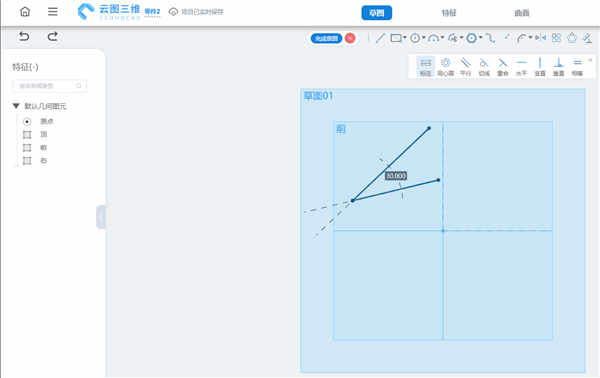This screenshot has width=600, height=378.
Task: Click the feature search input field
Action: click(50, 86)
